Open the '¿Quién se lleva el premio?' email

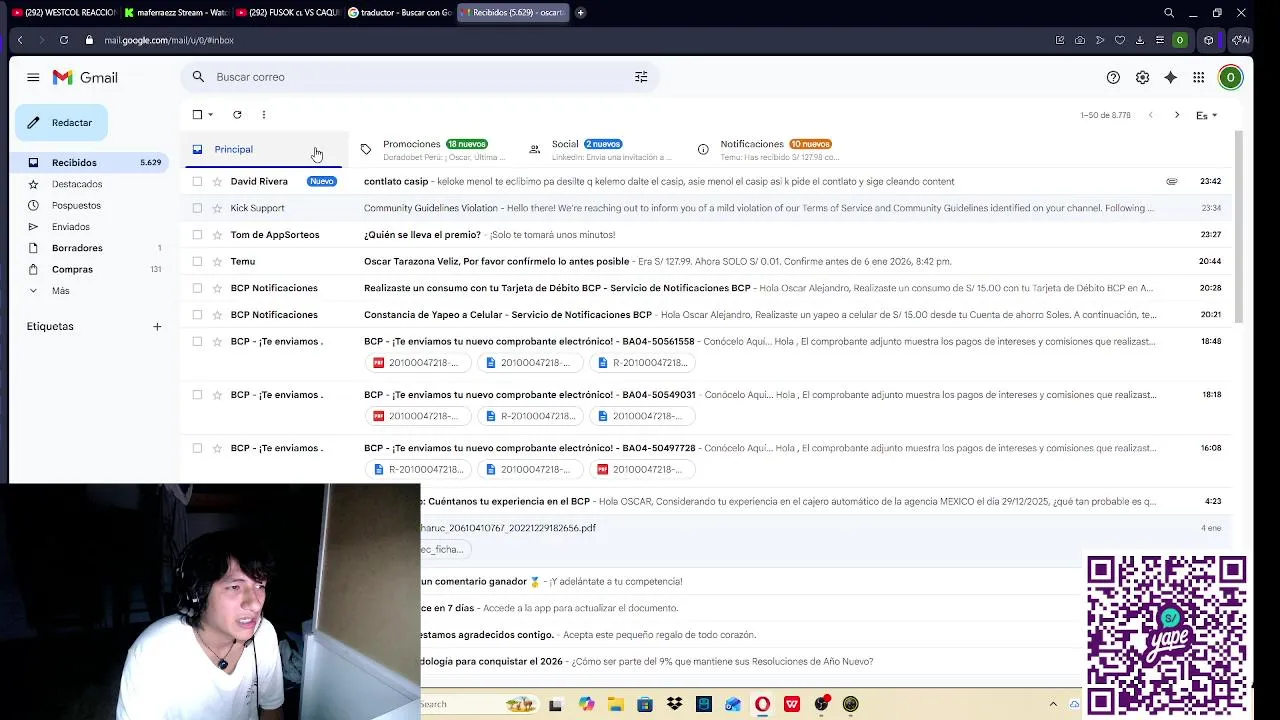[706, 235]
